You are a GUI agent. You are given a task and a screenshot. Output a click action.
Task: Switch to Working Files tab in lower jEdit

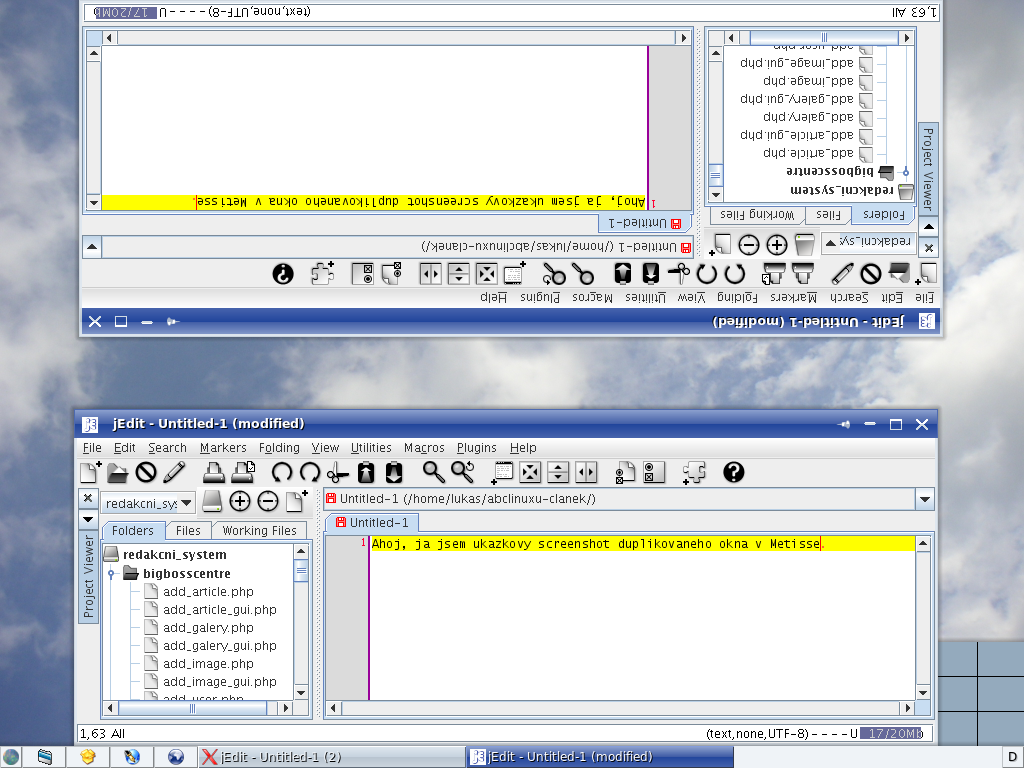coord(259,530)
